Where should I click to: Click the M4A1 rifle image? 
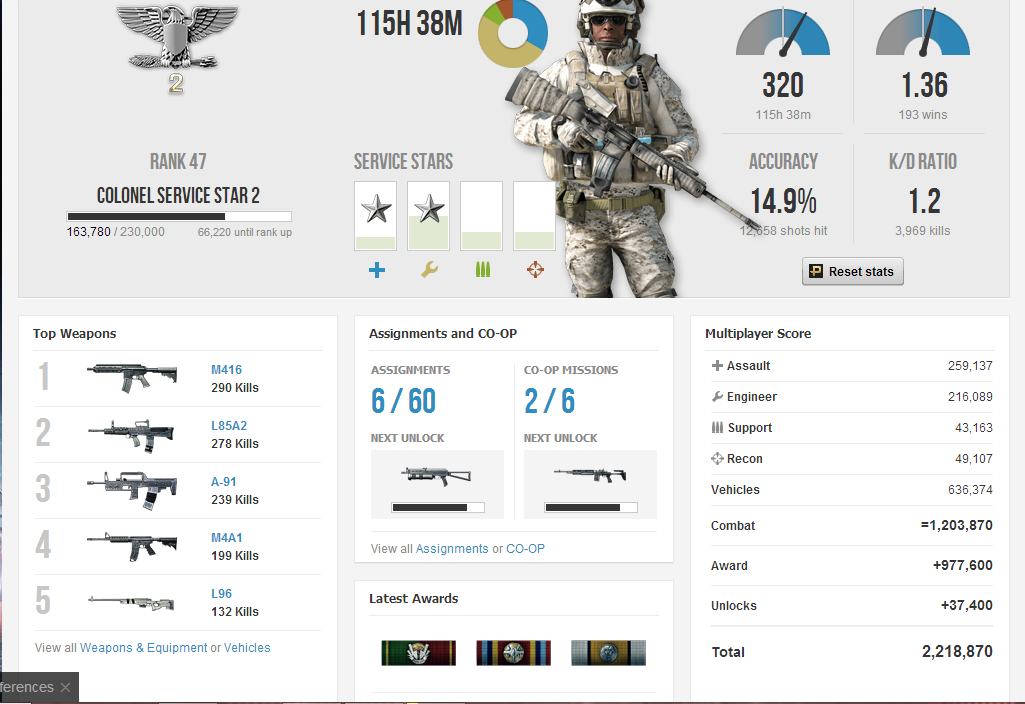pyautogui.click(x=132, y=546)
